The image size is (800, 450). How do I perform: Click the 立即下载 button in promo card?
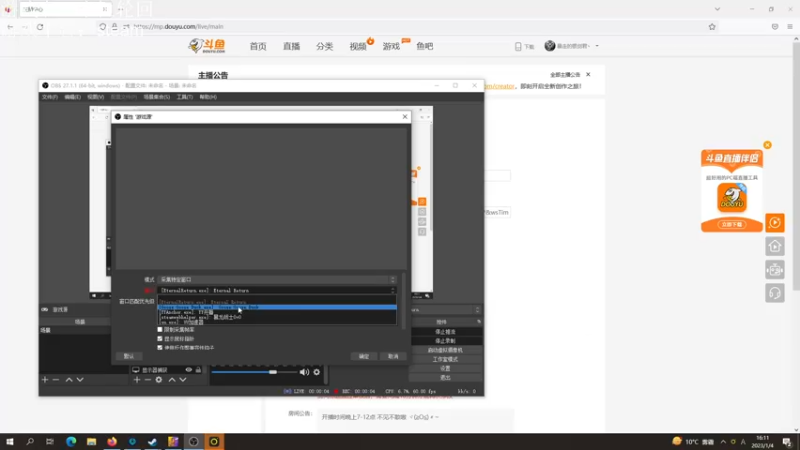(732, 224)
